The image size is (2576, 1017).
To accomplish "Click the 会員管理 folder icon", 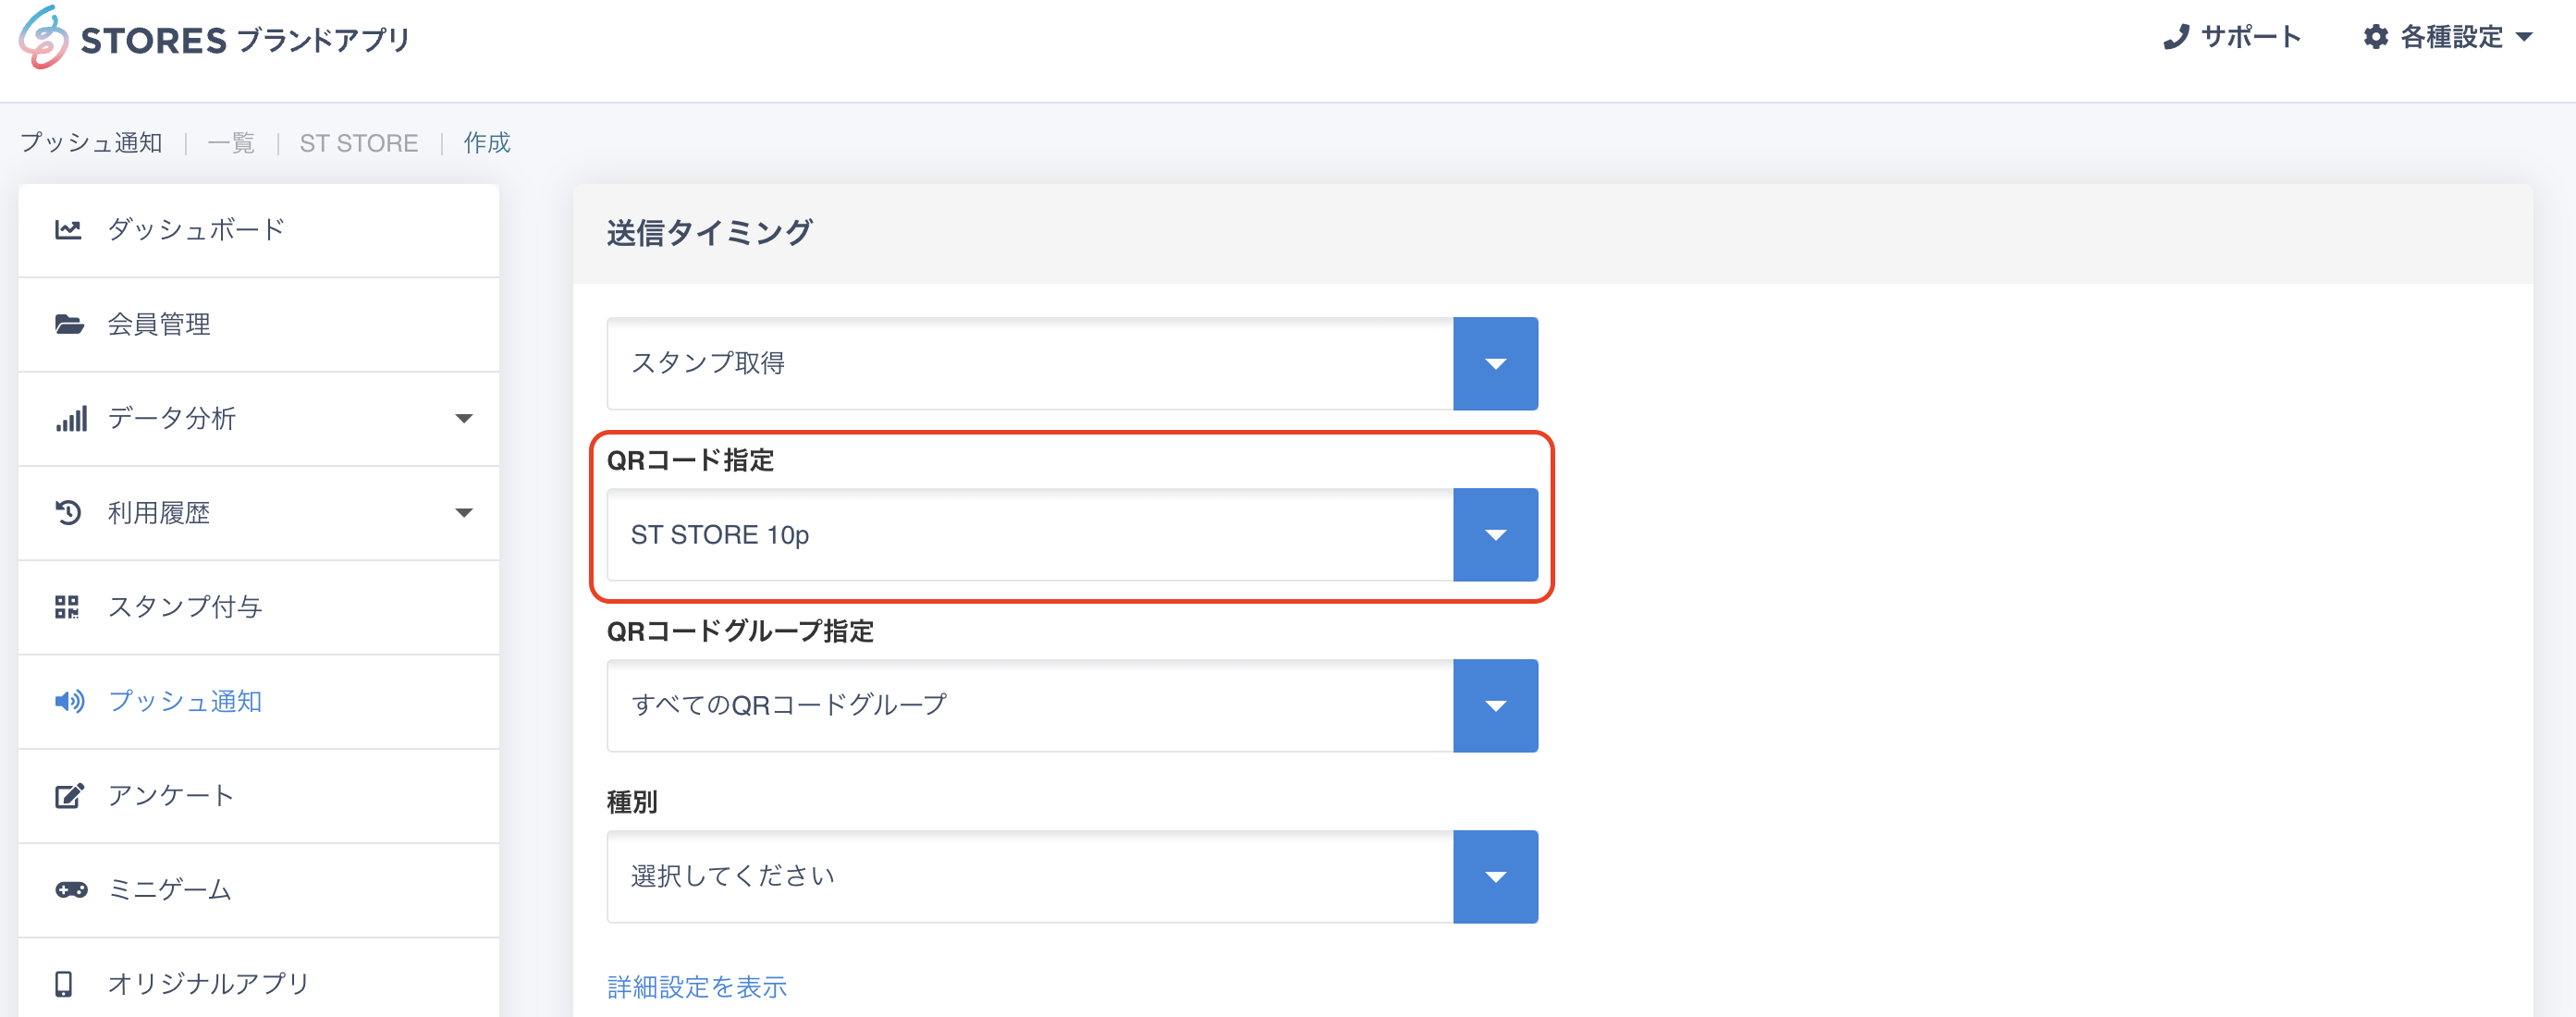I will pyautogui.click(x=68, y=324).
